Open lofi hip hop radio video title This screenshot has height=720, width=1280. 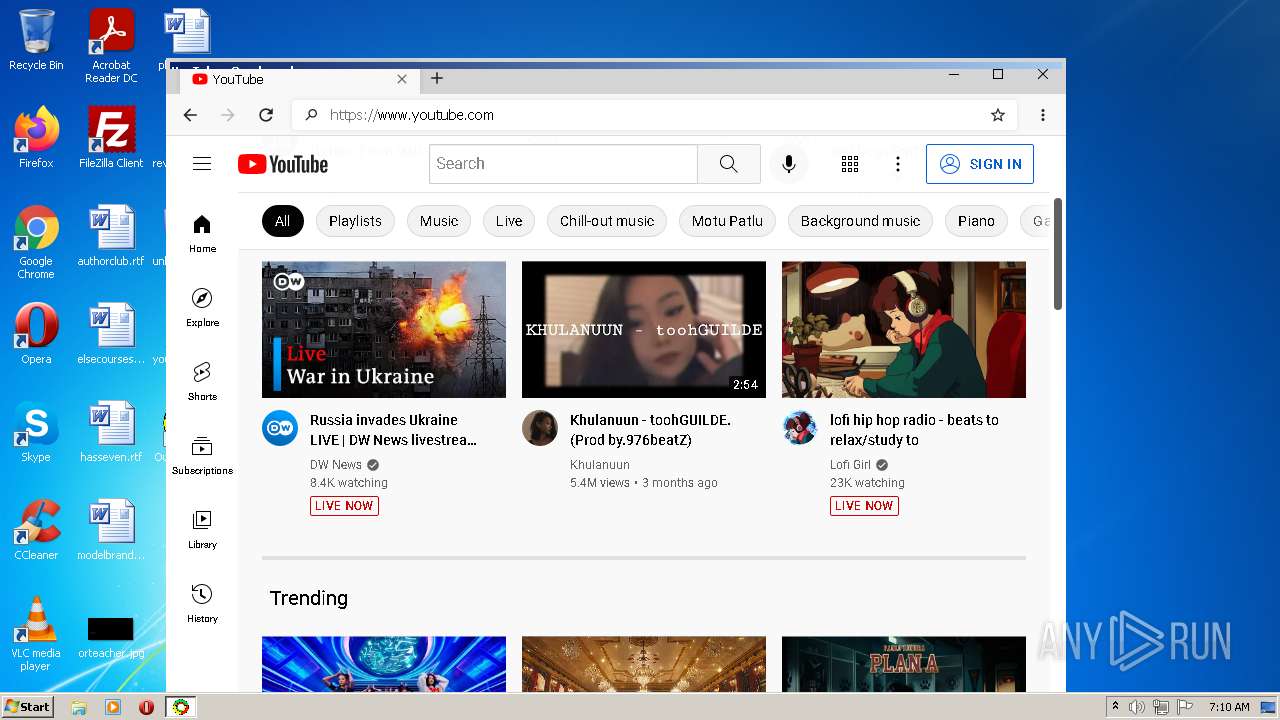click(914, 430)
